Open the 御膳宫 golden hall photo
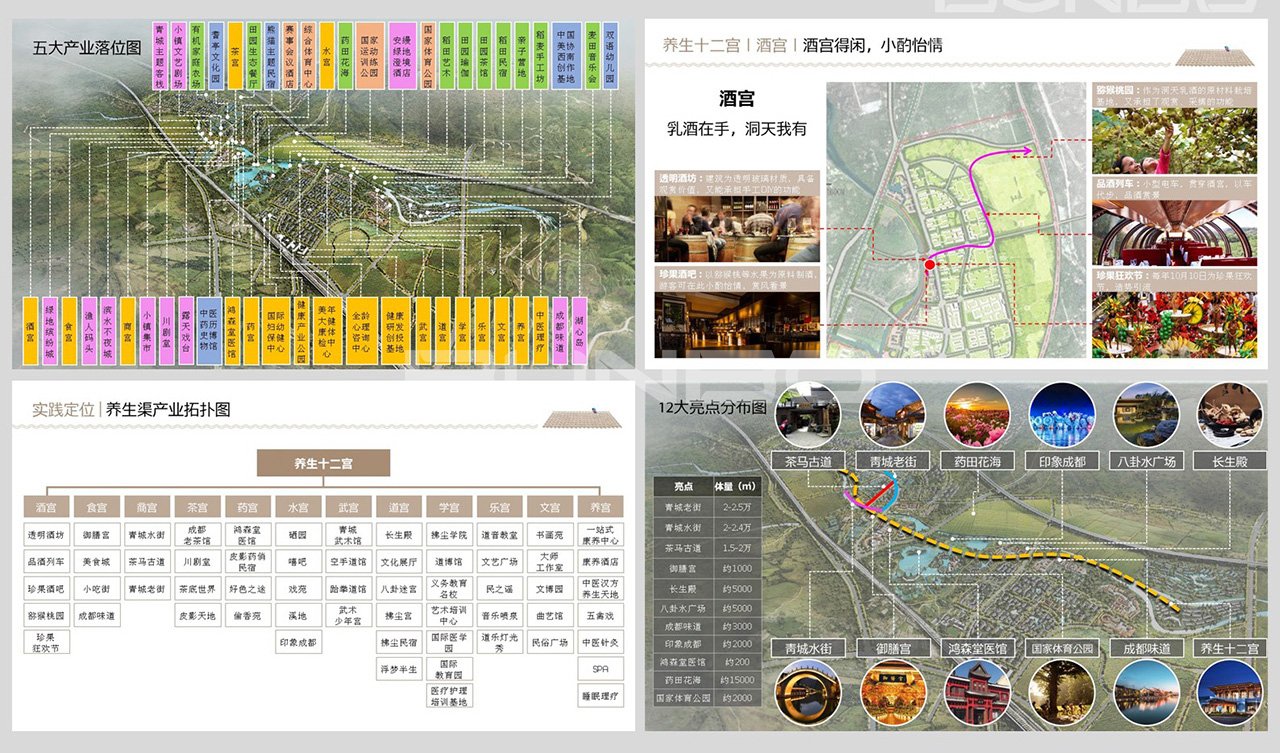The image size is (1280, 753). click(895, 692)
